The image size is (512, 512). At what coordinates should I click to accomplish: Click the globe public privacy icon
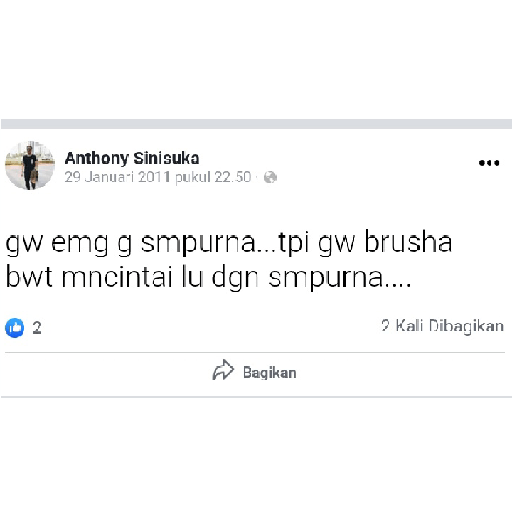point(270,177)
